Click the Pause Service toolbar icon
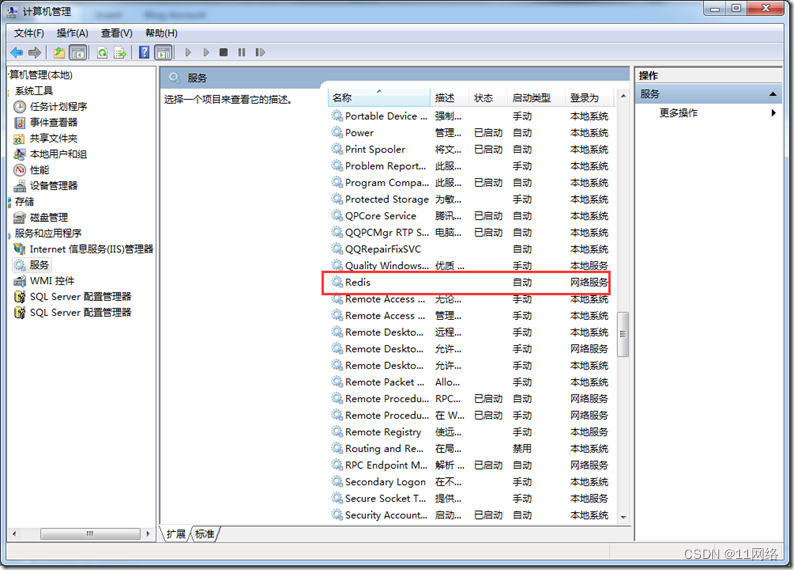 point(242,52)
